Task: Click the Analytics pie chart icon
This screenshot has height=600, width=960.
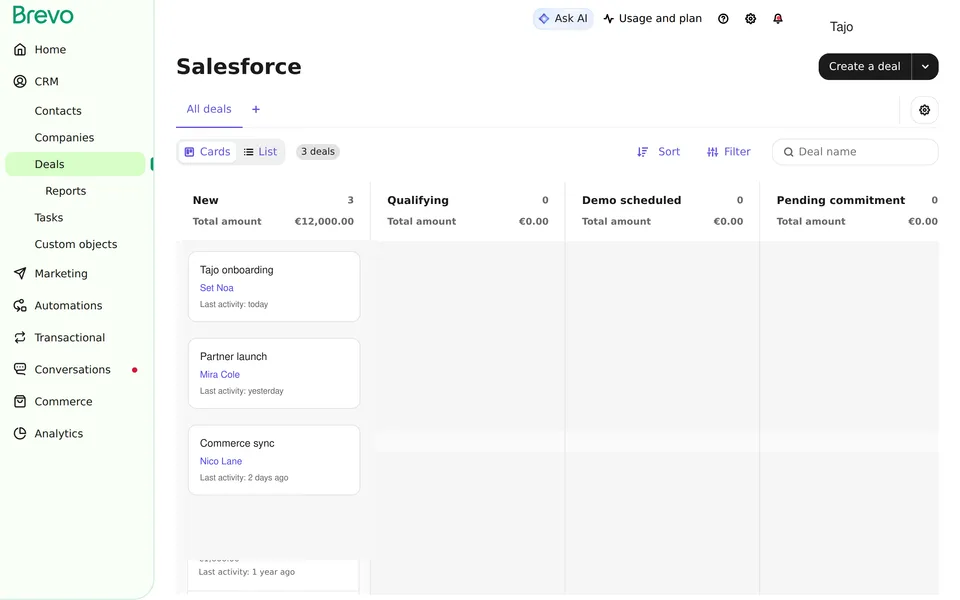Action: (x=20, y=433)
